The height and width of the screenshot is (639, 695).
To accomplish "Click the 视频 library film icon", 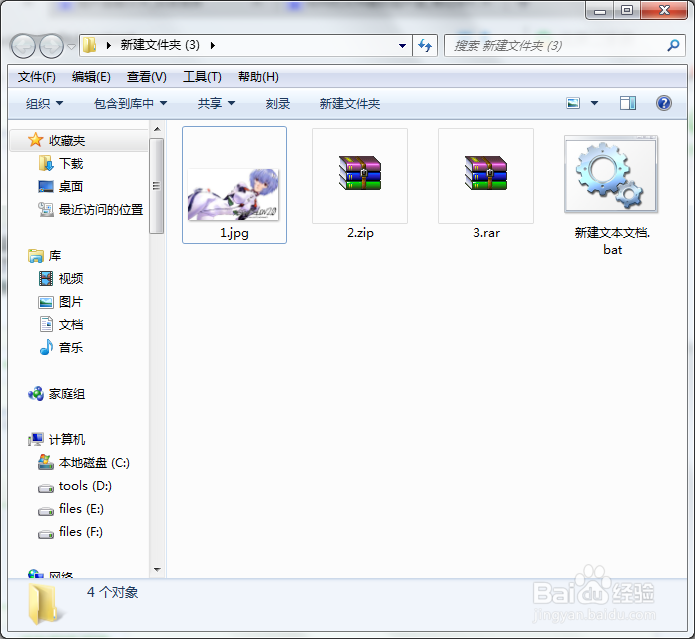I will tap(46, 279).
